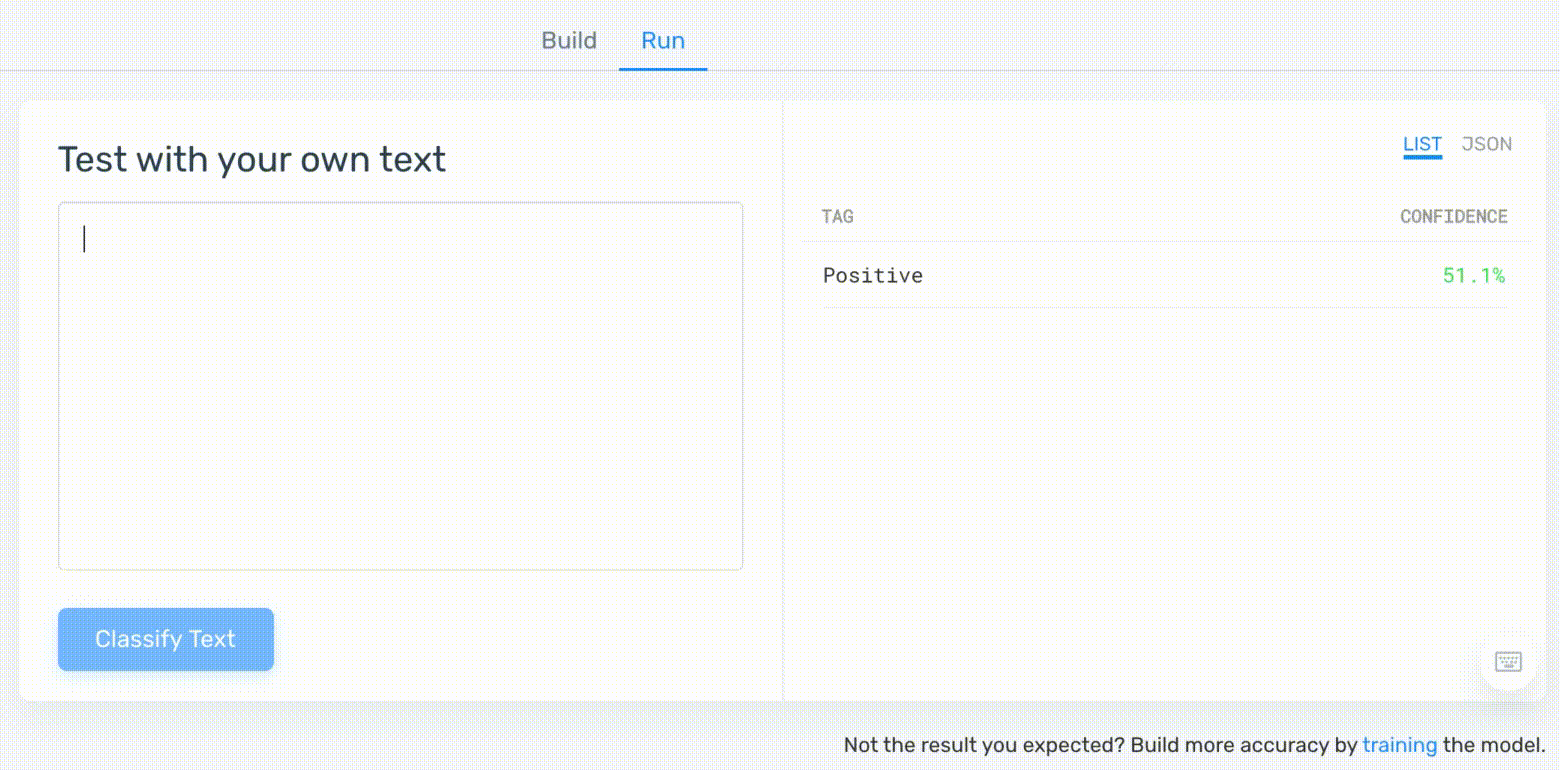
Task: Click the TAG column header
Action: (838, 217)
